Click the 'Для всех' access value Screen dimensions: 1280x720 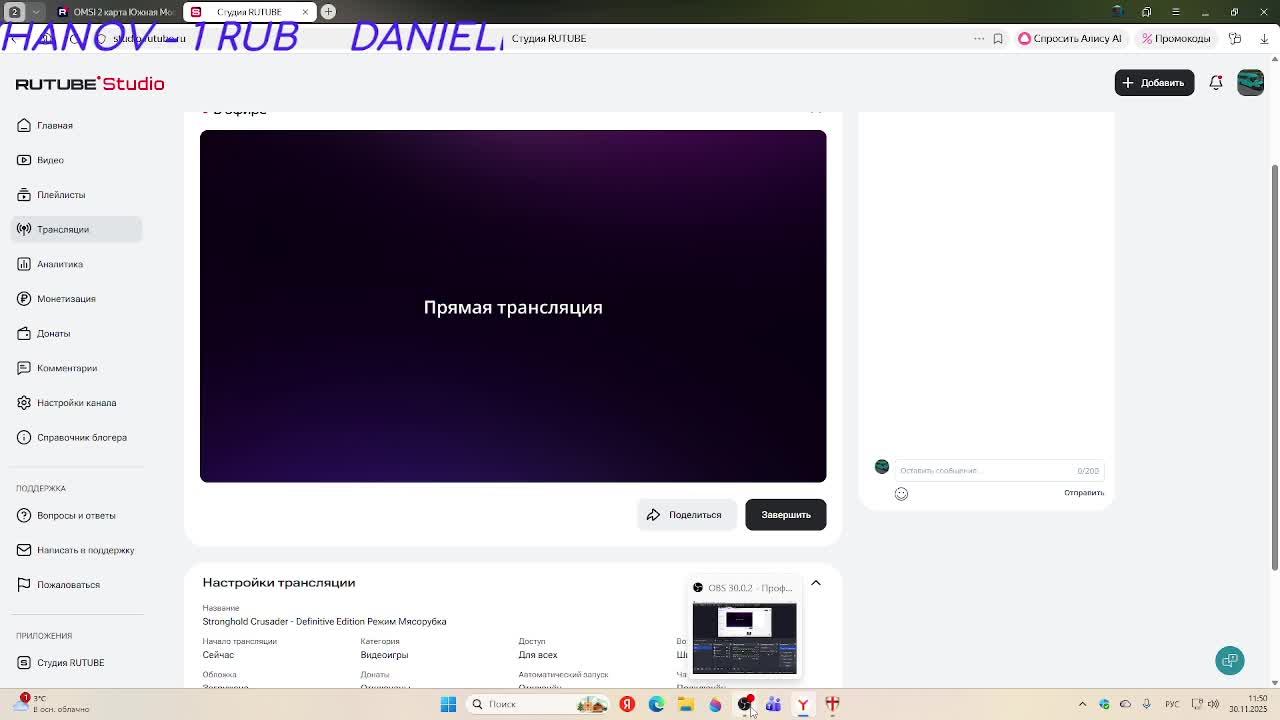[537, 655]
